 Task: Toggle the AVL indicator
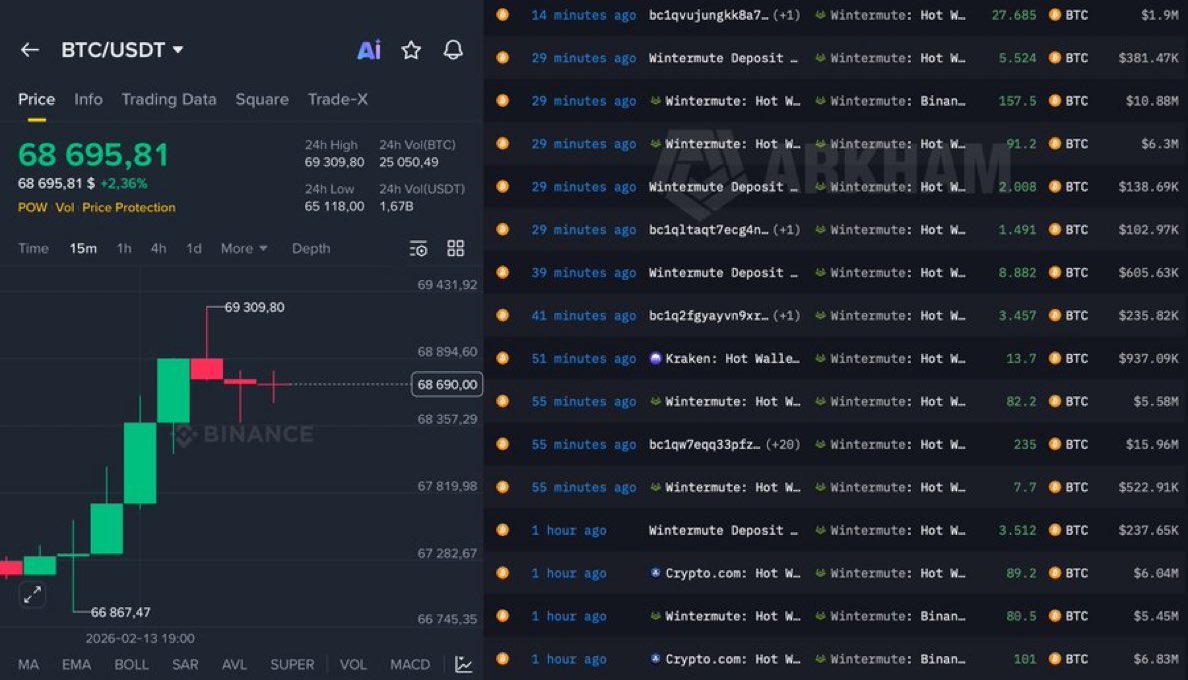(x=234, y=664)
